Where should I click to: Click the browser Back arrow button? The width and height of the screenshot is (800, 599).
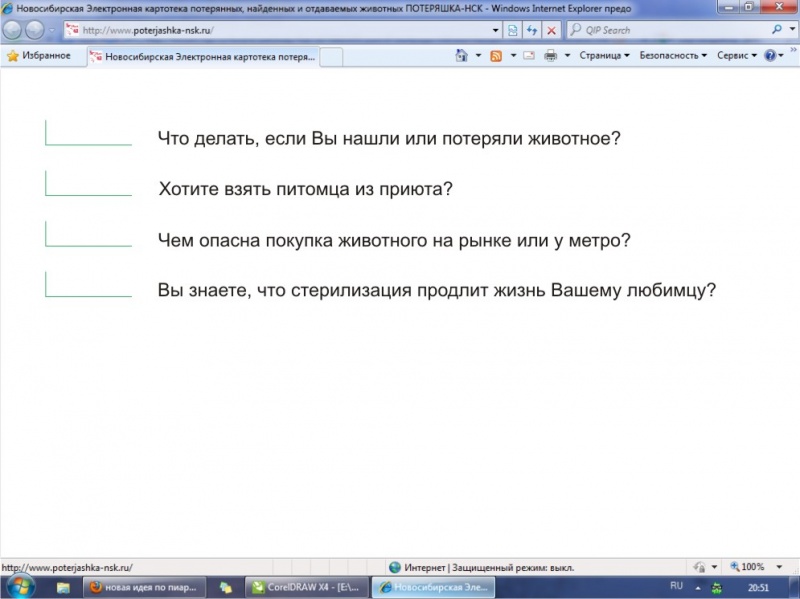click(13, 30)
